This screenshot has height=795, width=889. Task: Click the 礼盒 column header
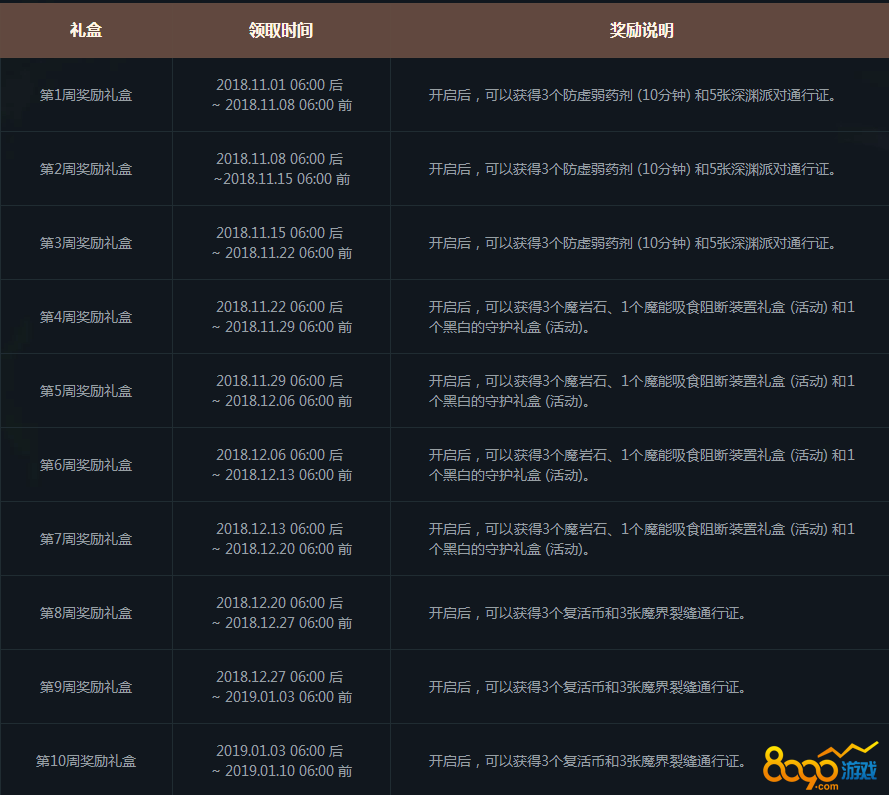click(x=86, y=30)
